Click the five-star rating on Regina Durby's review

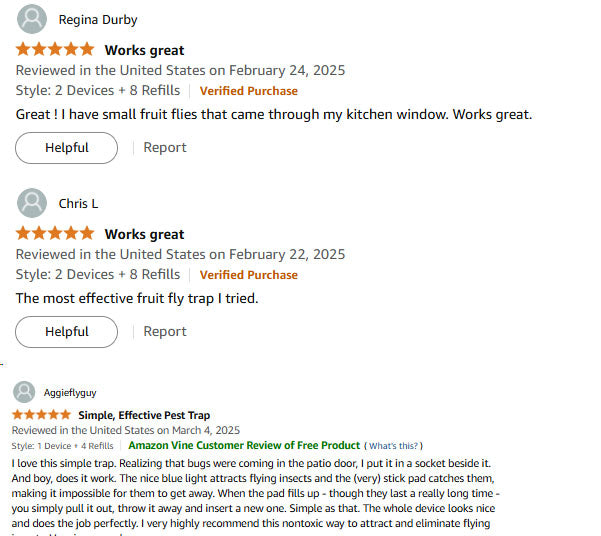55,49
